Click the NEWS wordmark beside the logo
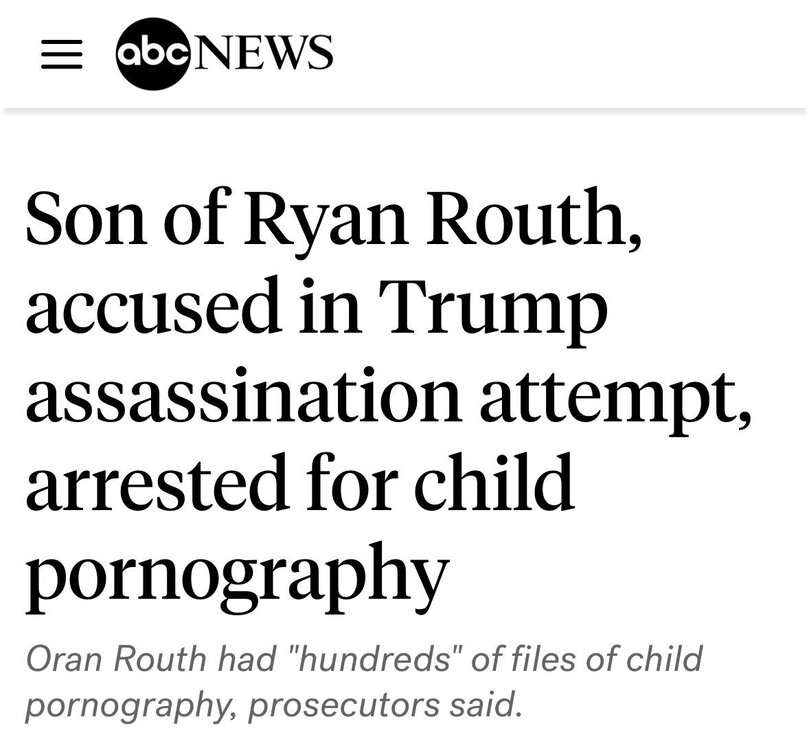809x750 pixels. point(262,52)
